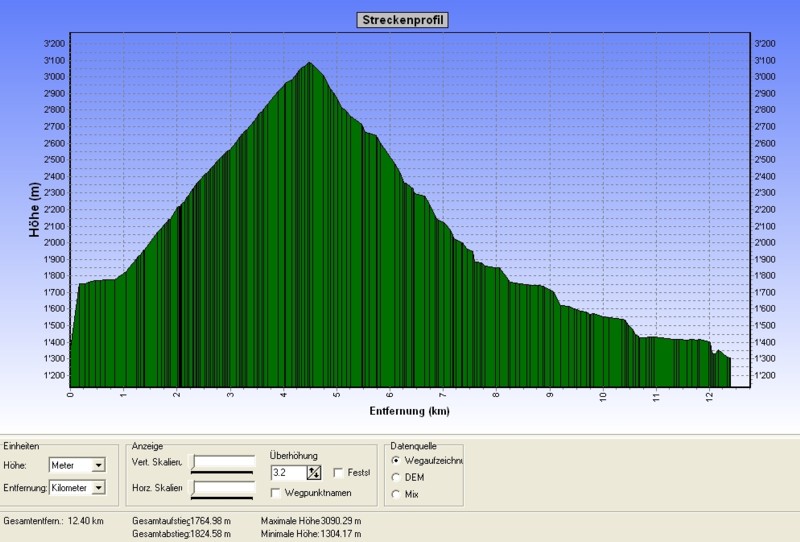Viewport: 800px width, 542px height.
Task: Click the Streckenprofil title button
Action: pyautogui.click(x=402, y=20)
